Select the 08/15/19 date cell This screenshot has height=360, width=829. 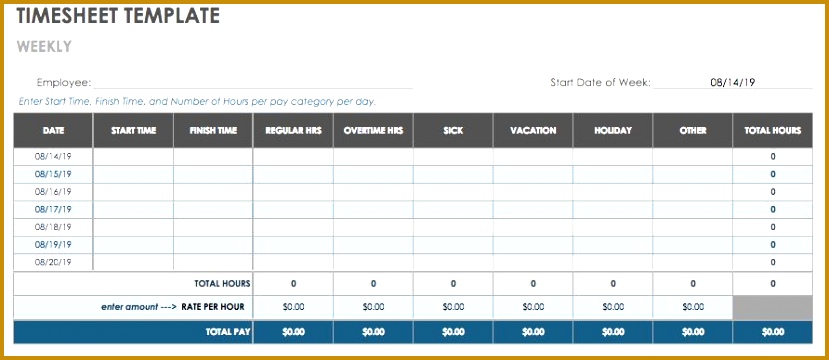53,174
